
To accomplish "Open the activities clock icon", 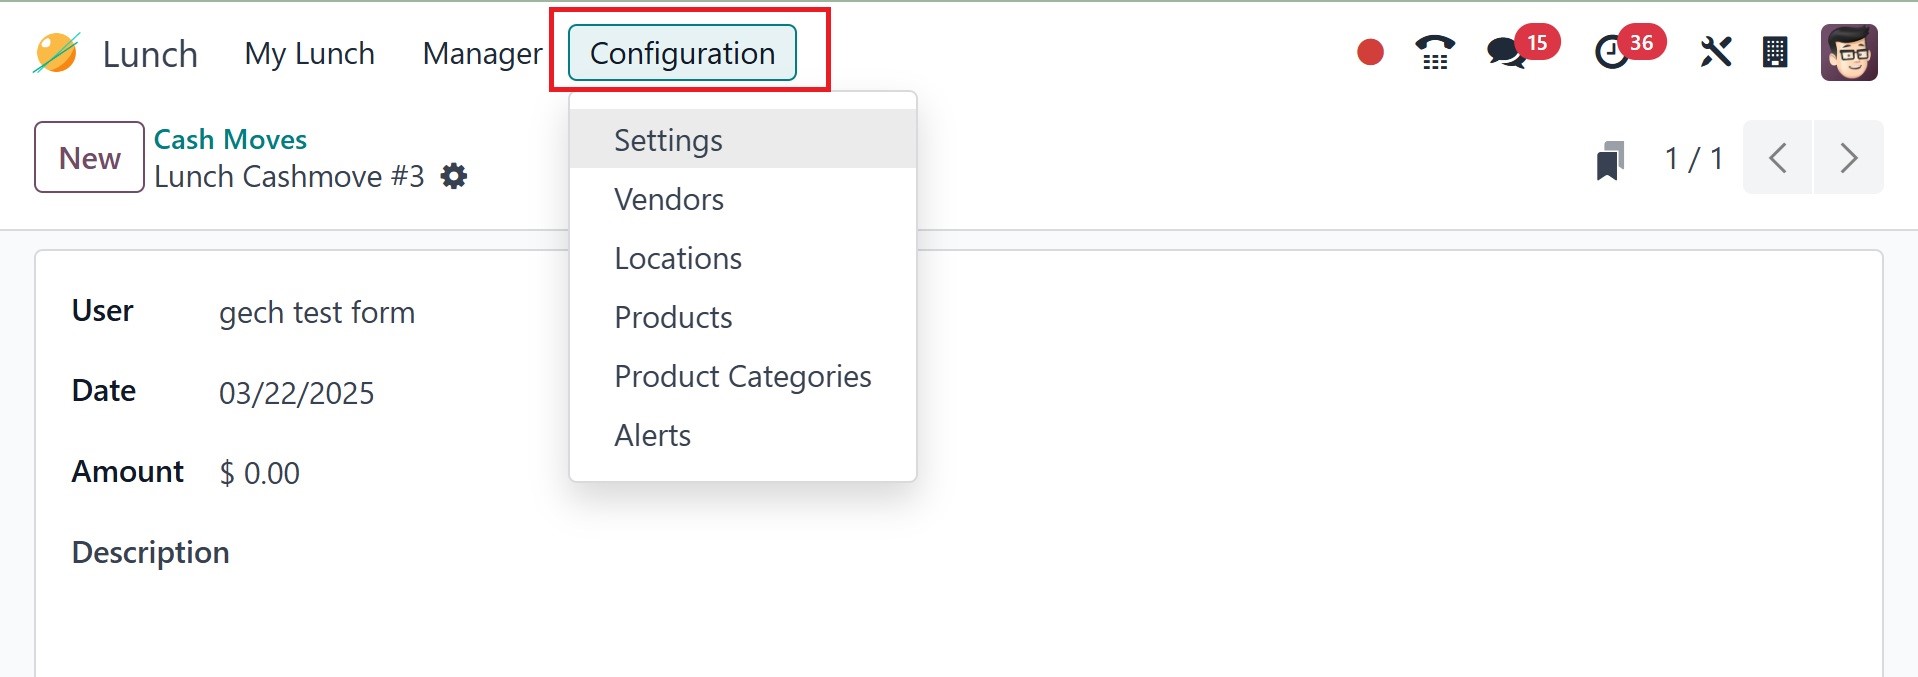I will (x=1611, y=52).
